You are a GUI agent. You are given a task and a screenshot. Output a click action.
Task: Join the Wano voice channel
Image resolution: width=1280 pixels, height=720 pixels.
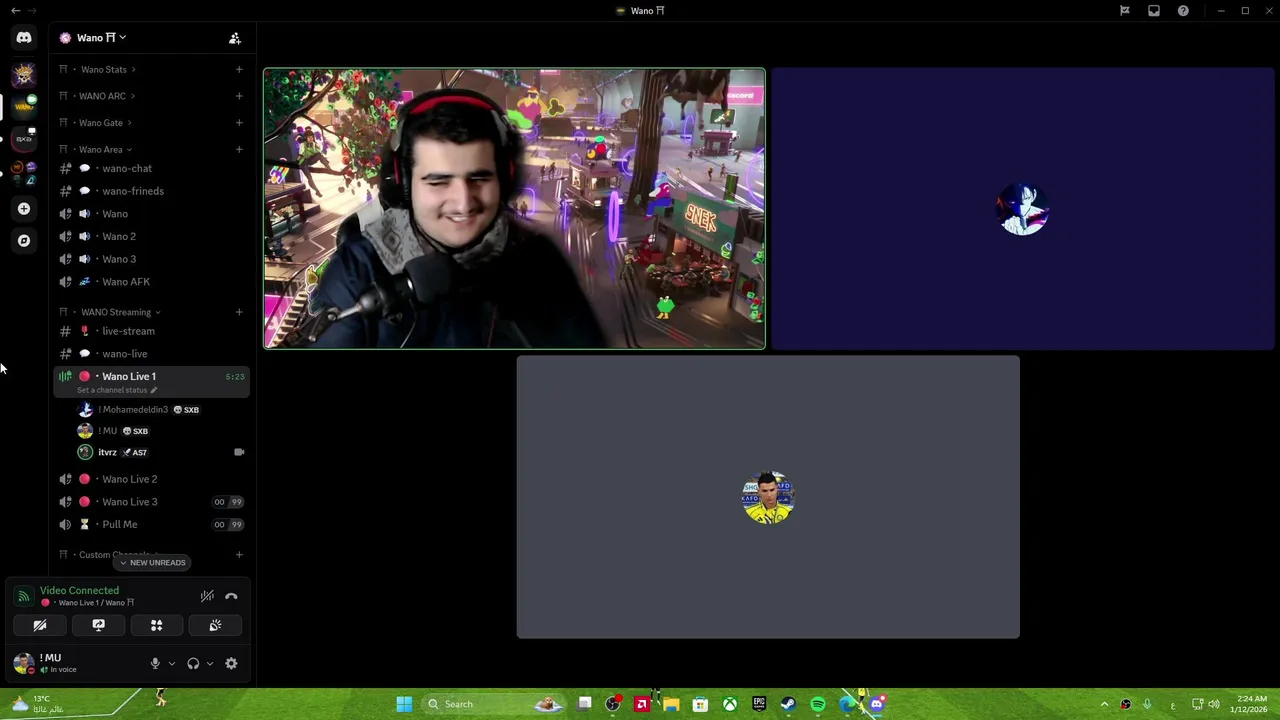(150, 214)
